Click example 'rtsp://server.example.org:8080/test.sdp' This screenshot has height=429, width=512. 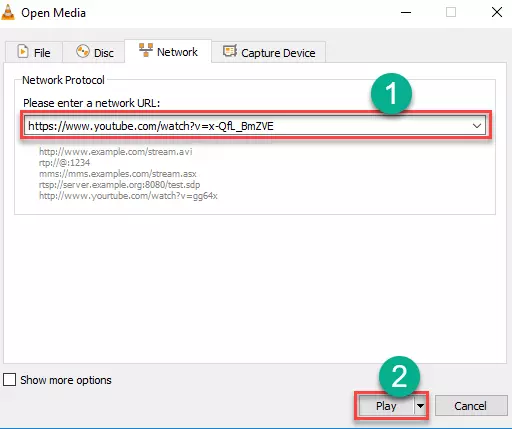pos(119,185)
